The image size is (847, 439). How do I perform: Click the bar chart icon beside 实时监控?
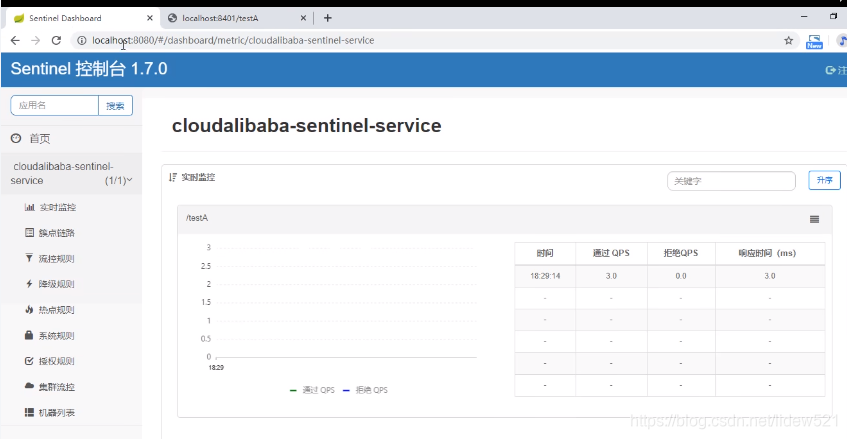point(29,207)
